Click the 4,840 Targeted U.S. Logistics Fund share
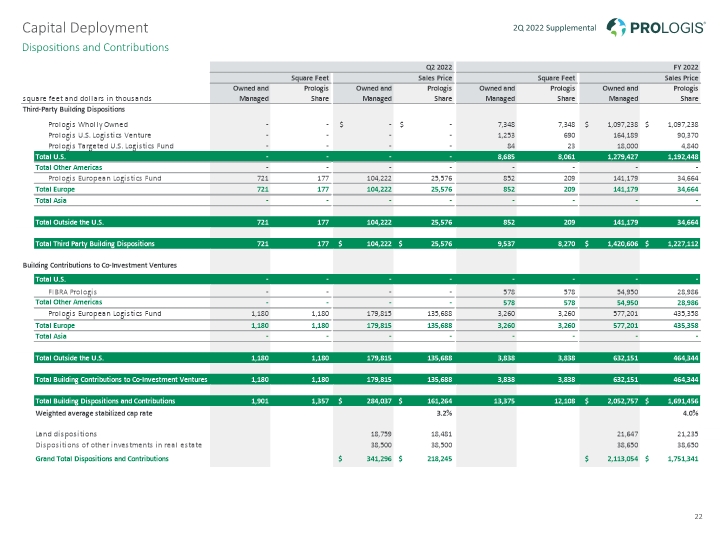Viewport: 720px width, 540px height. click(689, 146)
